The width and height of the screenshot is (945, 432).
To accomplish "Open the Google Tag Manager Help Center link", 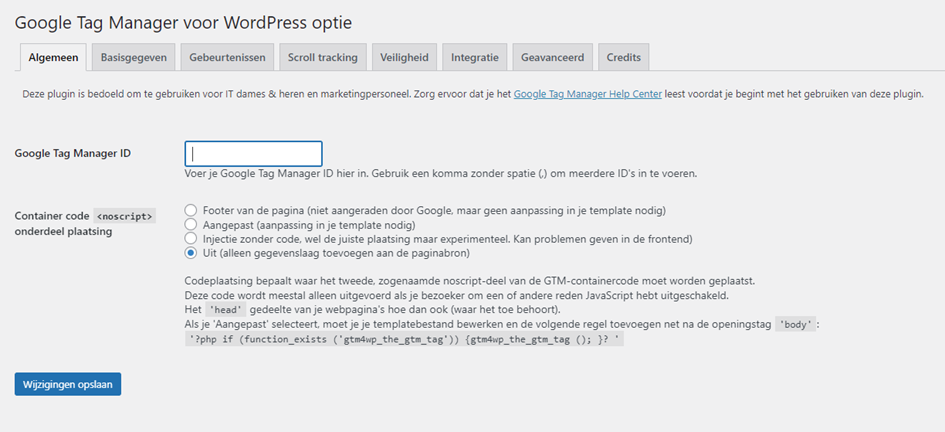I will 587,94.
